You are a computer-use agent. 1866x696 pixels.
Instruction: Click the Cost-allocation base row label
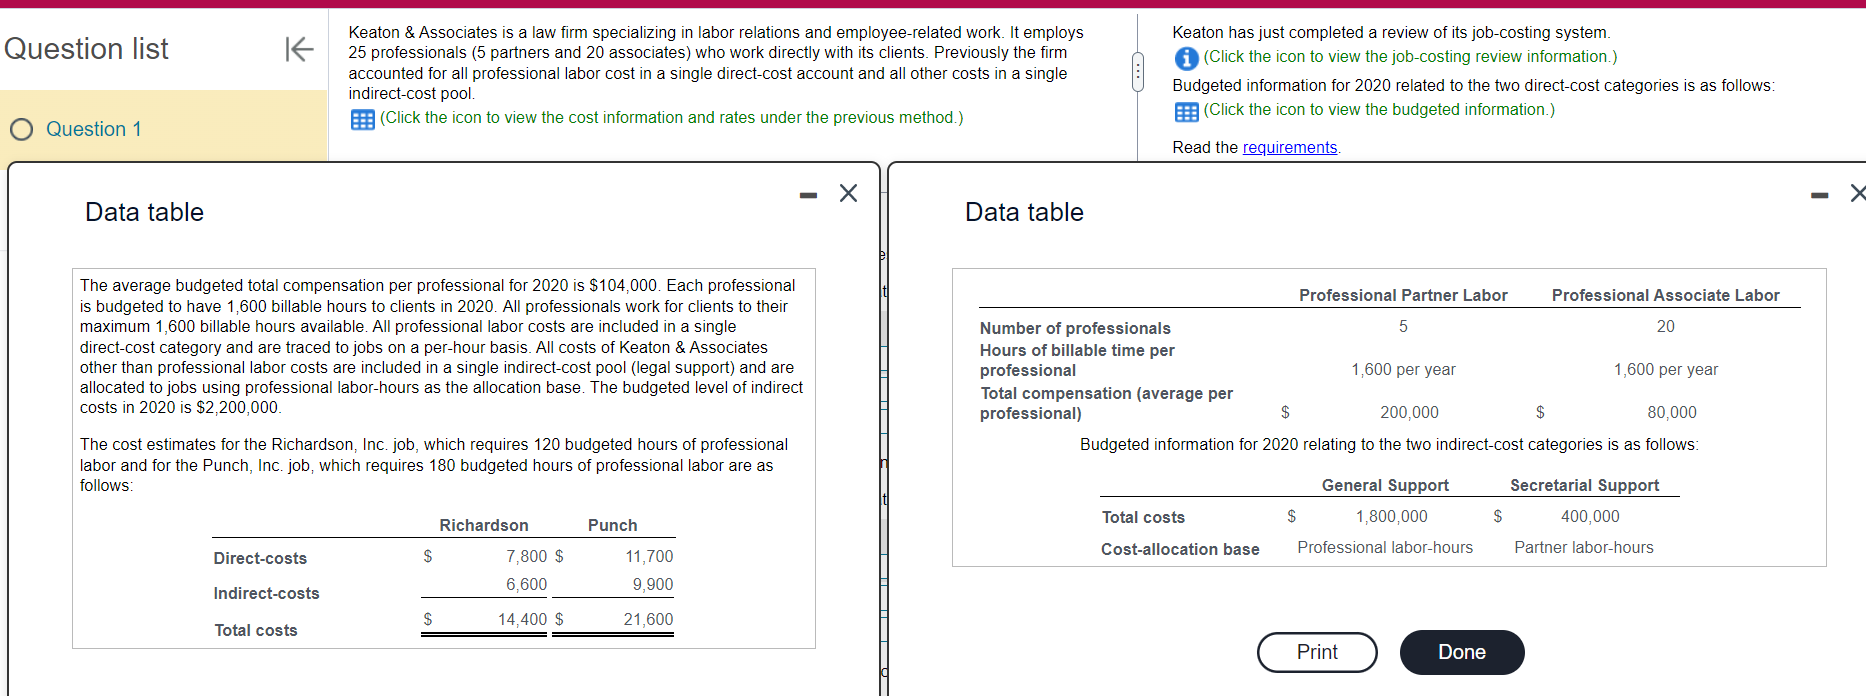point(1180,549)
